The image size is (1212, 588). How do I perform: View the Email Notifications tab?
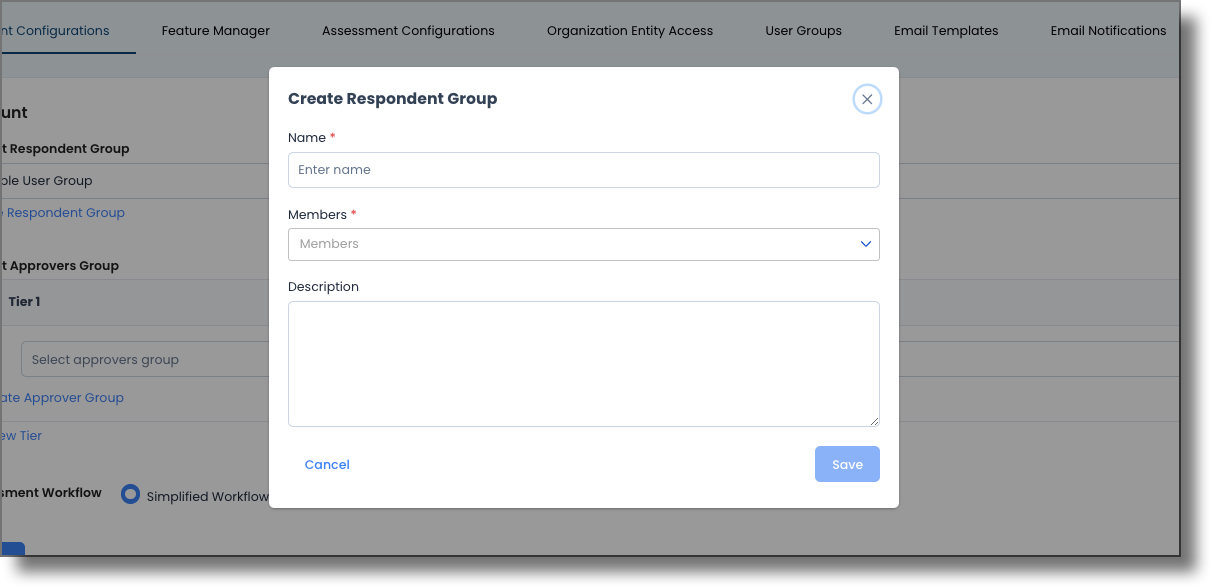1108,30
